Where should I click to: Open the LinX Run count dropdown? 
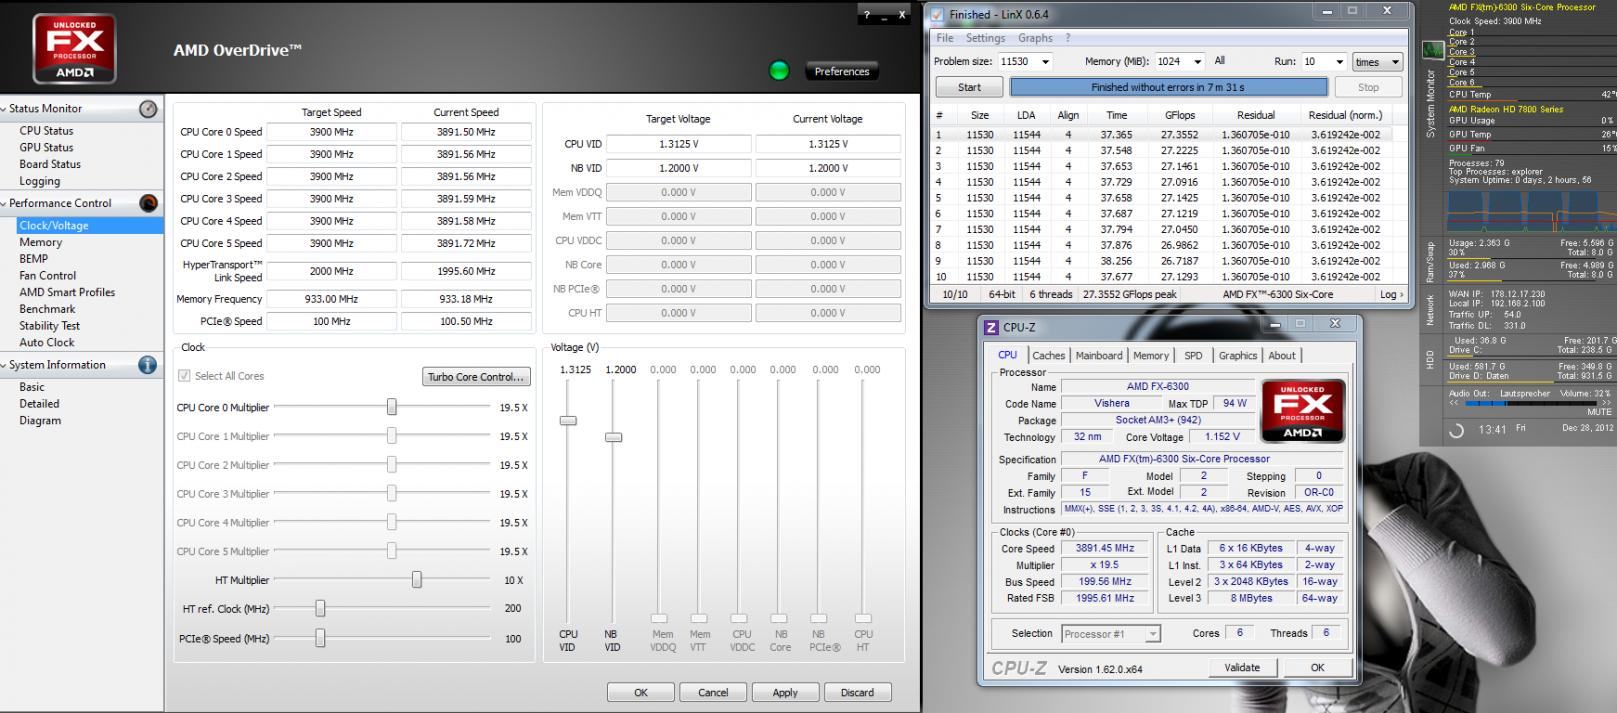coord(1339,62)
